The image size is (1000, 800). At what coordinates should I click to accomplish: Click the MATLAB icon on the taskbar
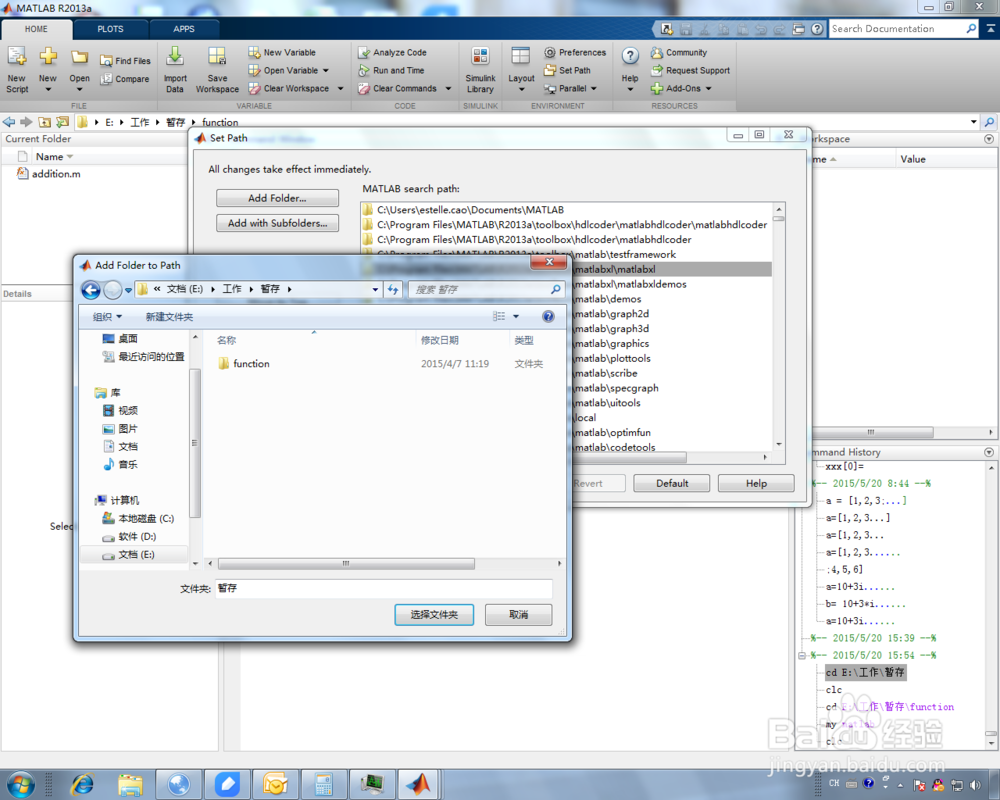click(x=418, y=784)
